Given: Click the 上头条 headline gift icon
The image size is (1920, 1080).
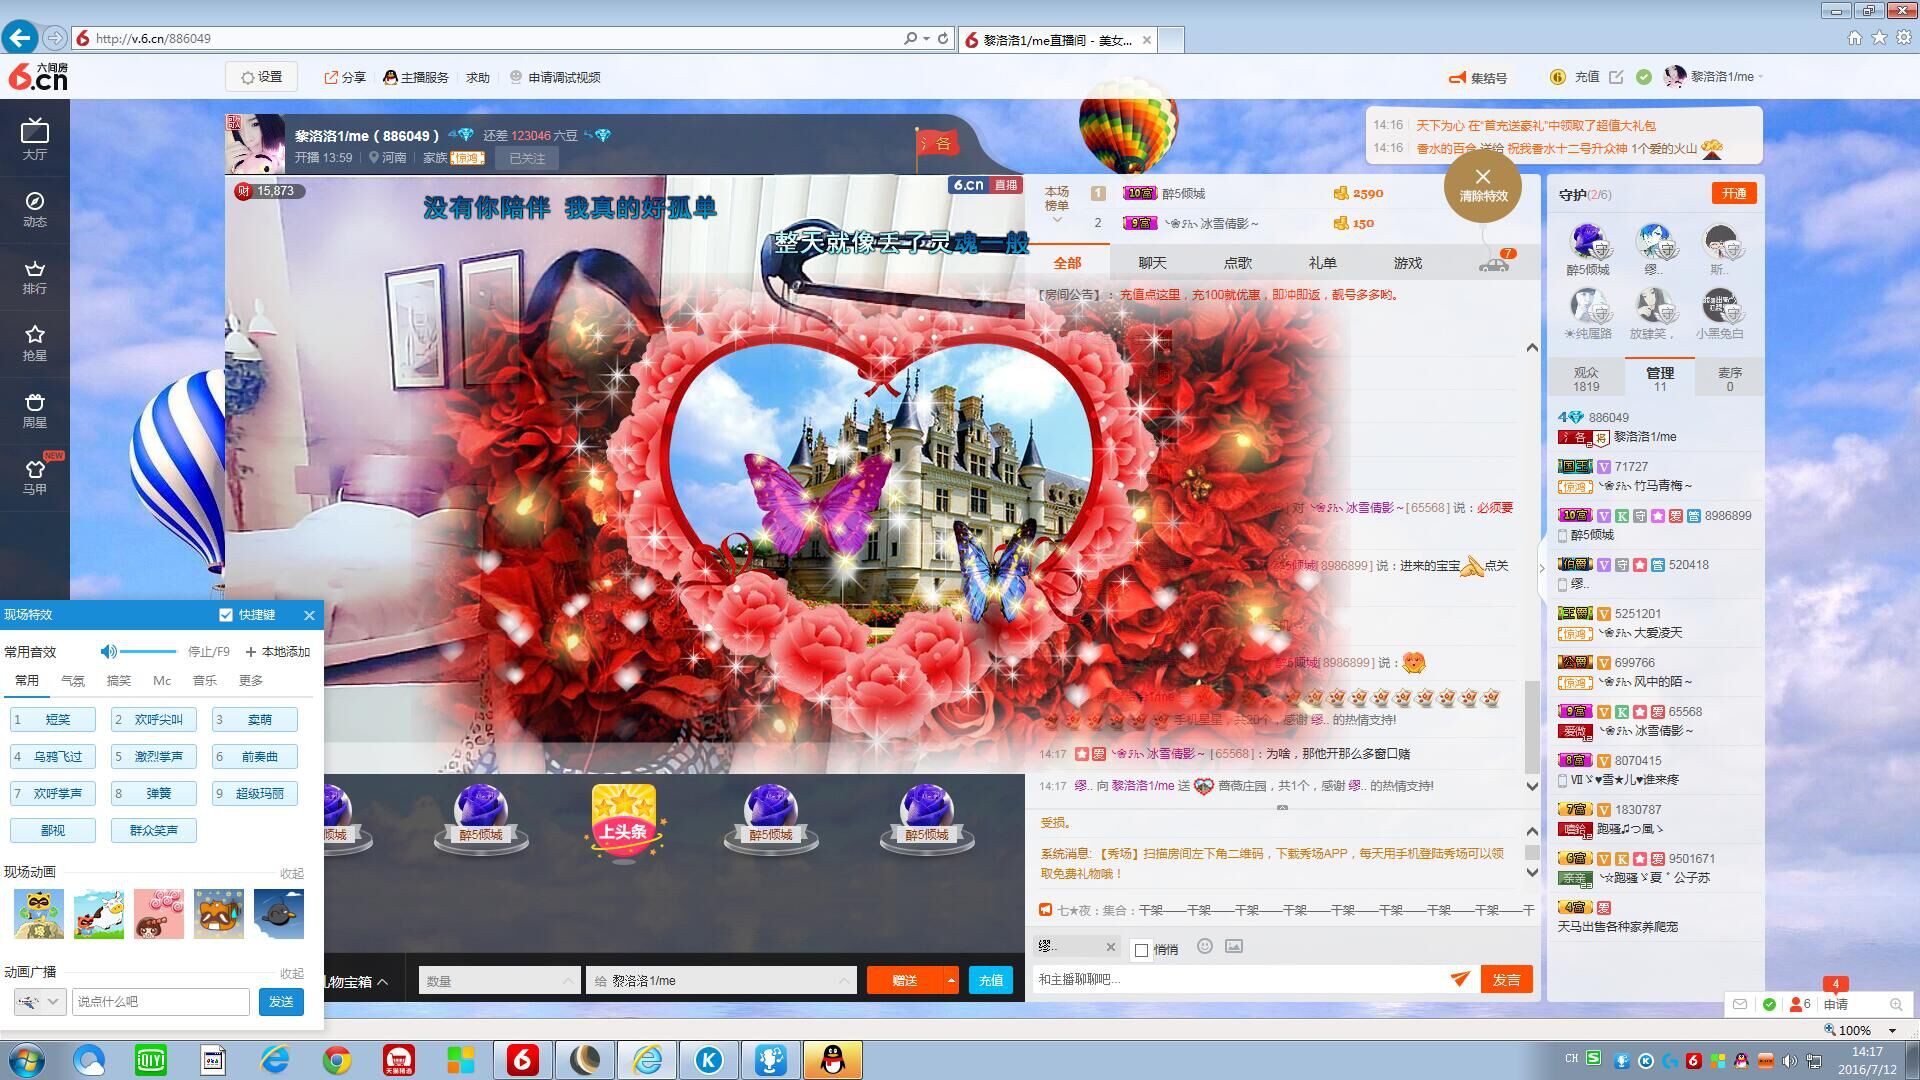Looking at the screenshot, I should click(x=623, y=822).
